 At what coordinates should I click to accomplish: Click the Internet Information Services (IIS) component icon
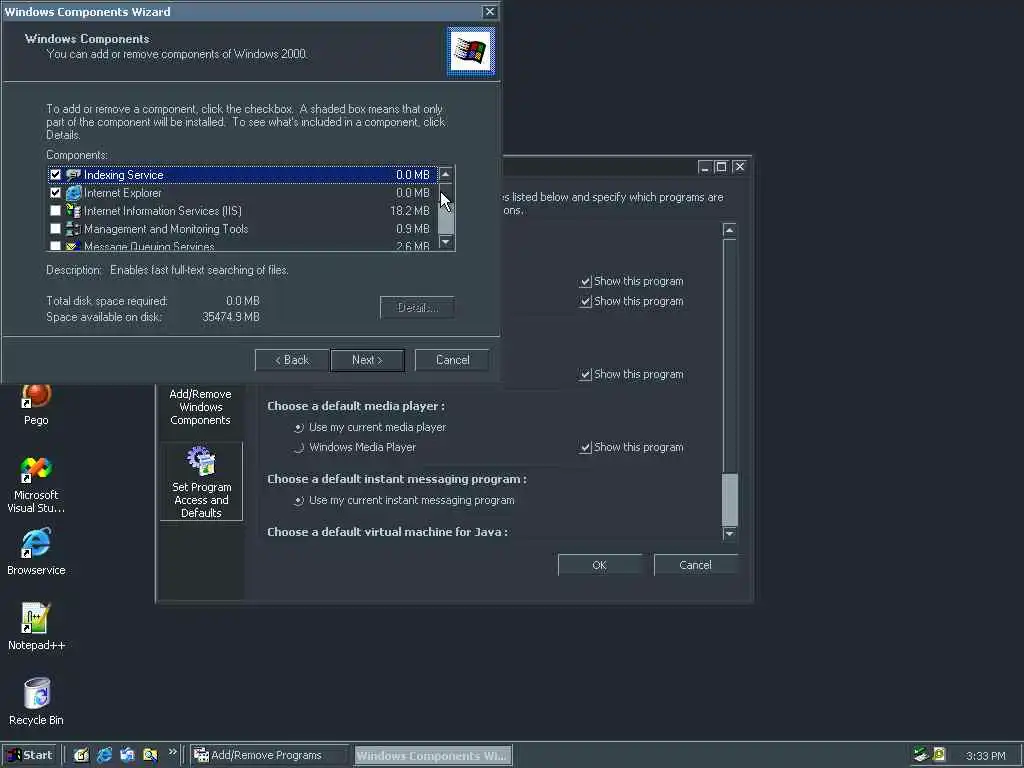(74, 211)
